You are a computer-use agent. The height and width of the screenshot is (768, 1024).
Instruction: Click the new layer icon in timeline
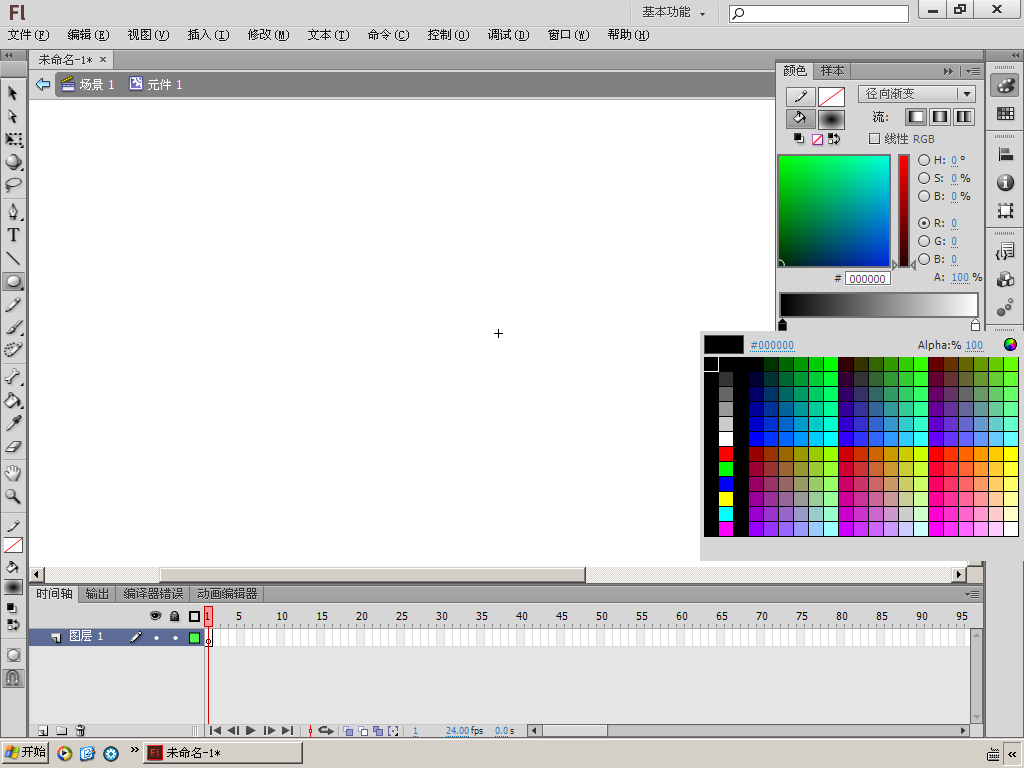tap(43, 731)
